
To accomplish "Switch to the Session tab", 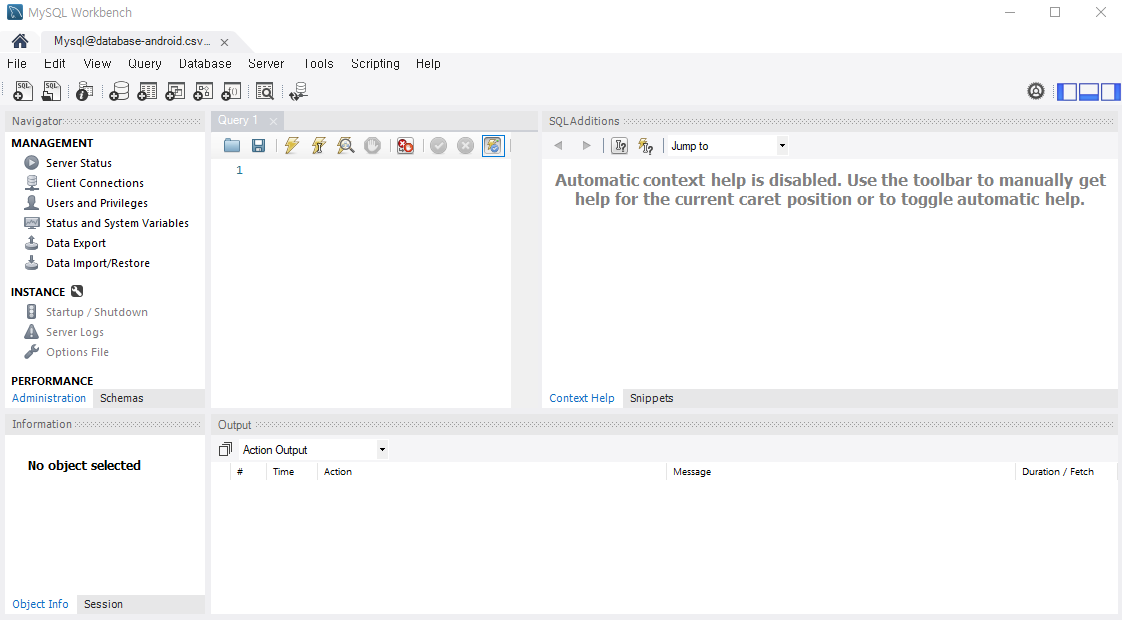I will pos(103,604).
